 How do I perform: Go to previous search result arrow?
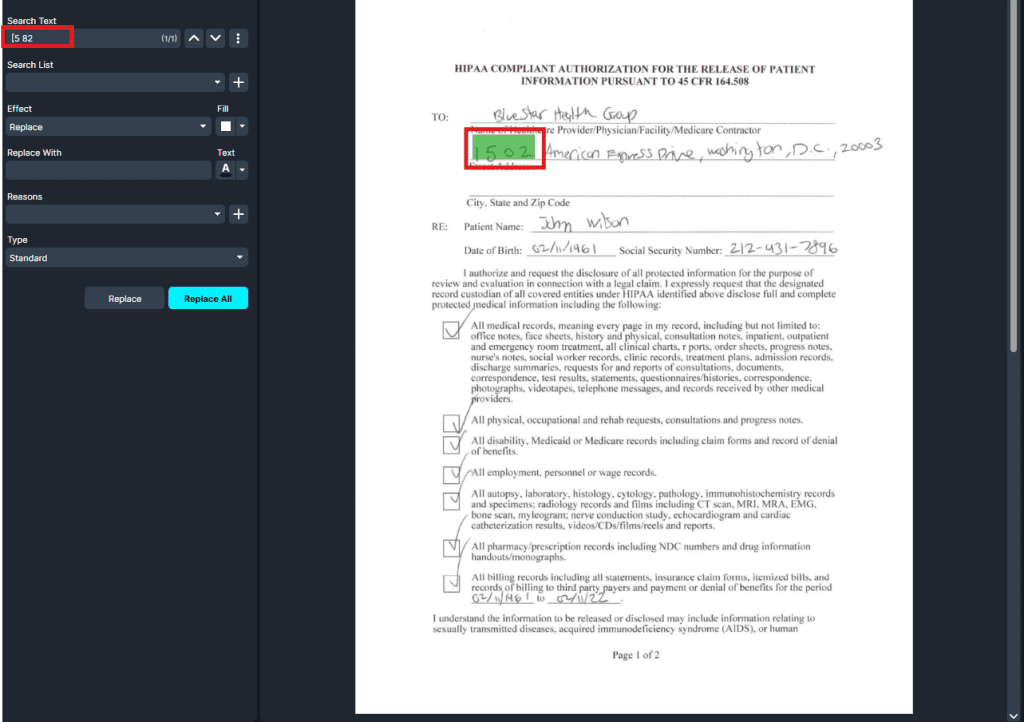194,38
